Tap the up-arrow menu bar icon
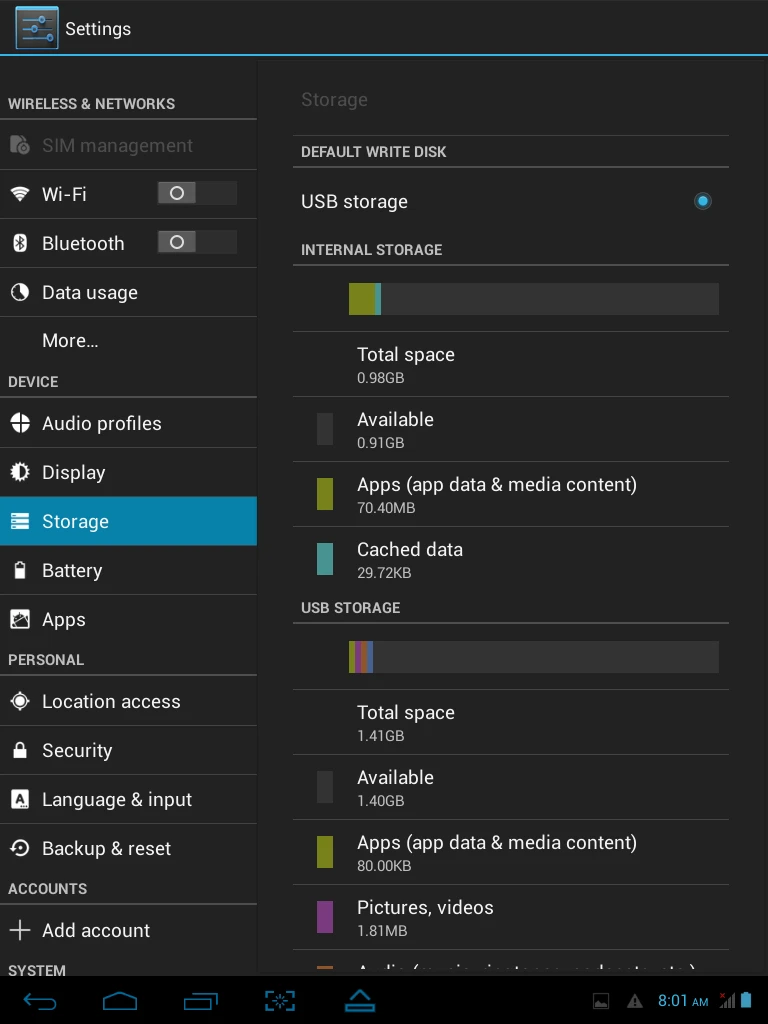 point(360,1000)
